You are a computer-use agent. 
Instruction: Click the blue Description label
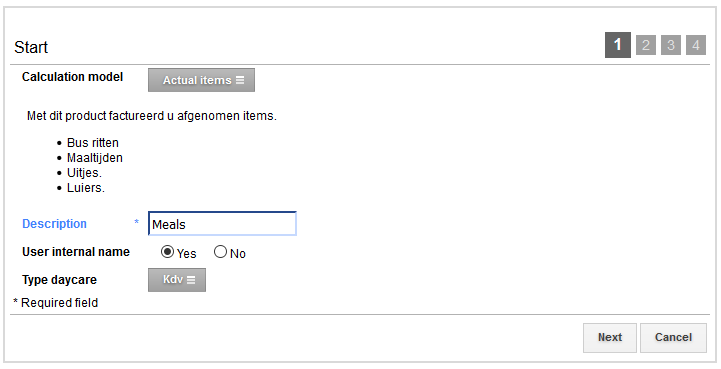[x=54, y=224]
